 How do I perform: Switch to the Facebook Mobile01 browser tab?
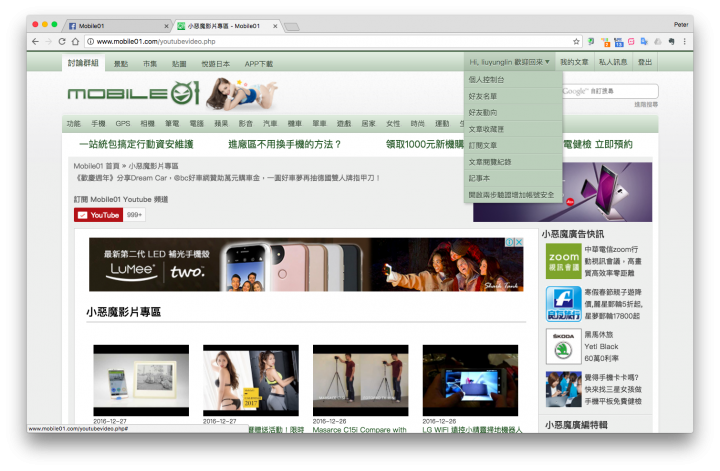click(x=117, y=26)
